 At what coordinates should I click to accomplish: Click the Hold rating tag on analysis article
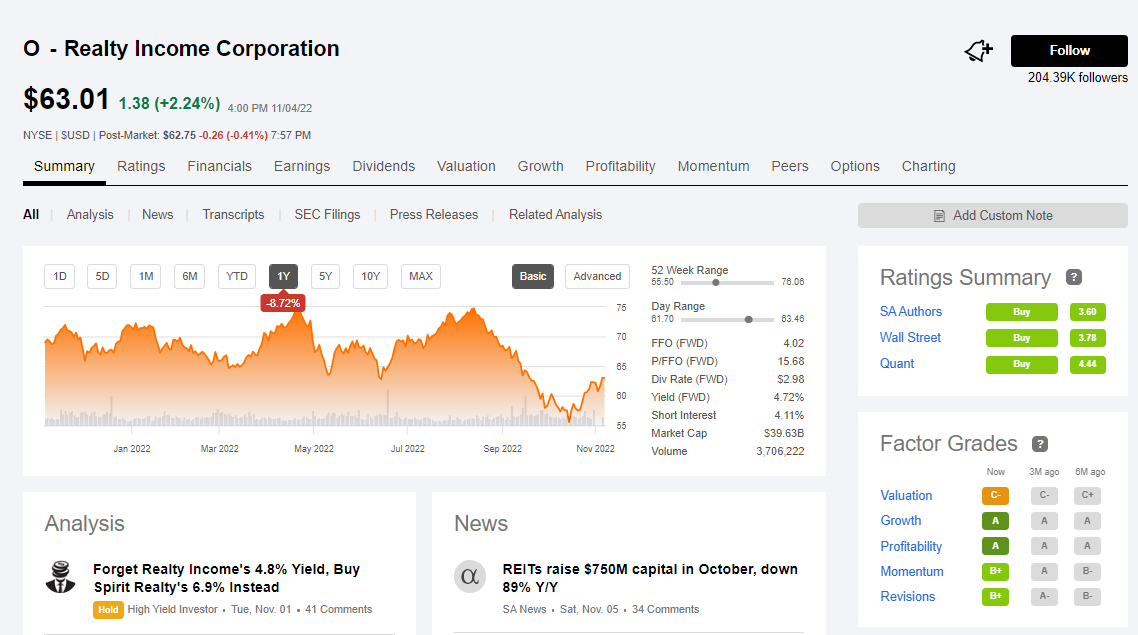coord(108,610)
